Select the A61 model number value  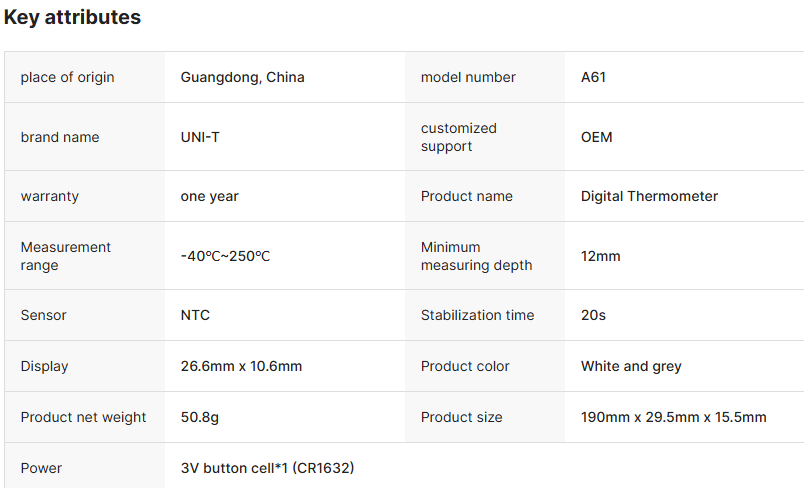click(x=593, y=77)
